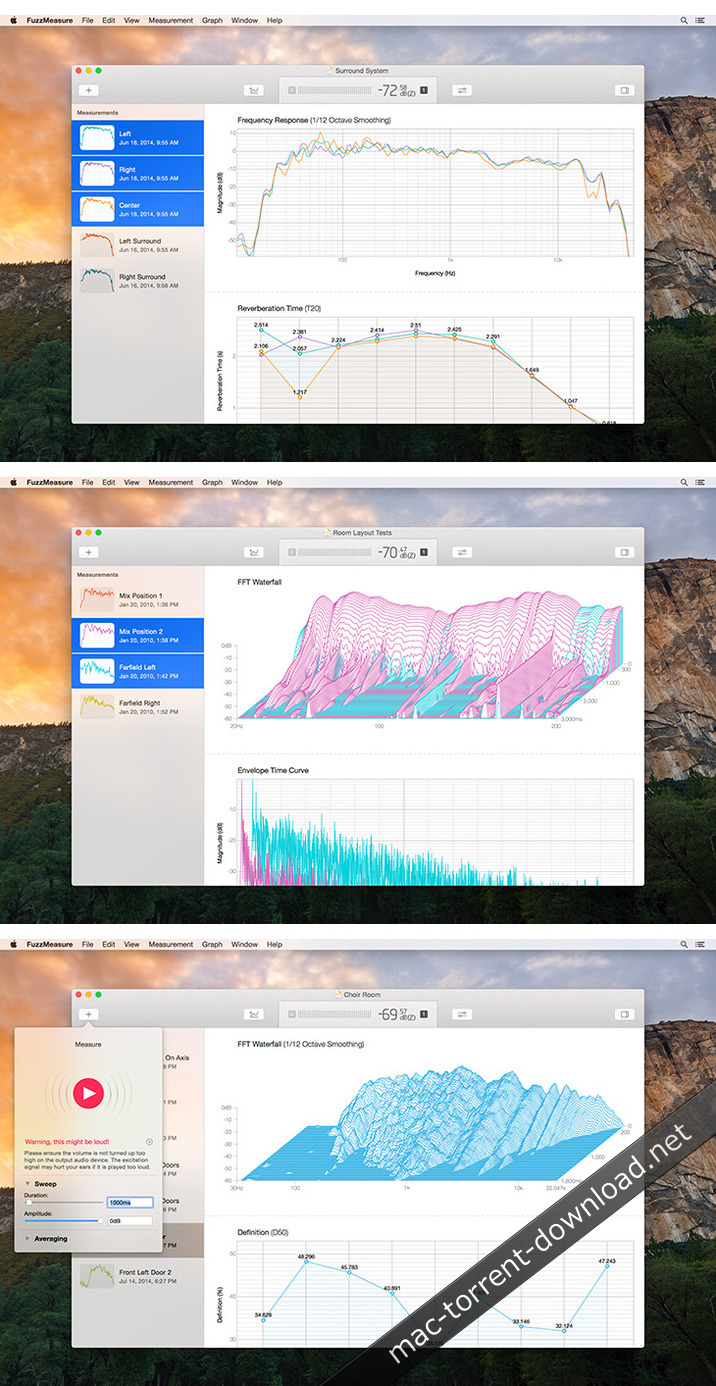The image size is (716, 1386).
Task: Click FFT Waterfall title in Choir Room window
Action: point(300,1043)
